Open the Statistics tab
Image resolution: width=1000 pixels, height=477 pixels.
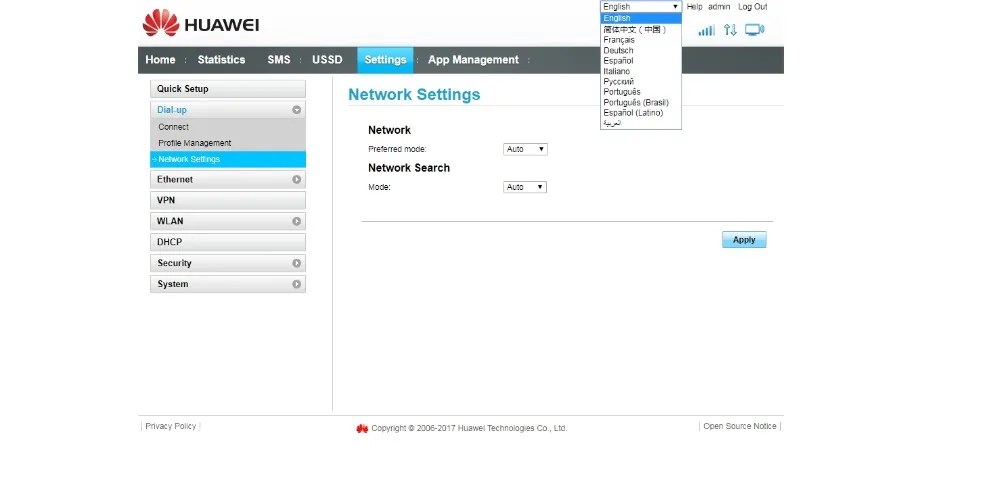coord(221,60)
